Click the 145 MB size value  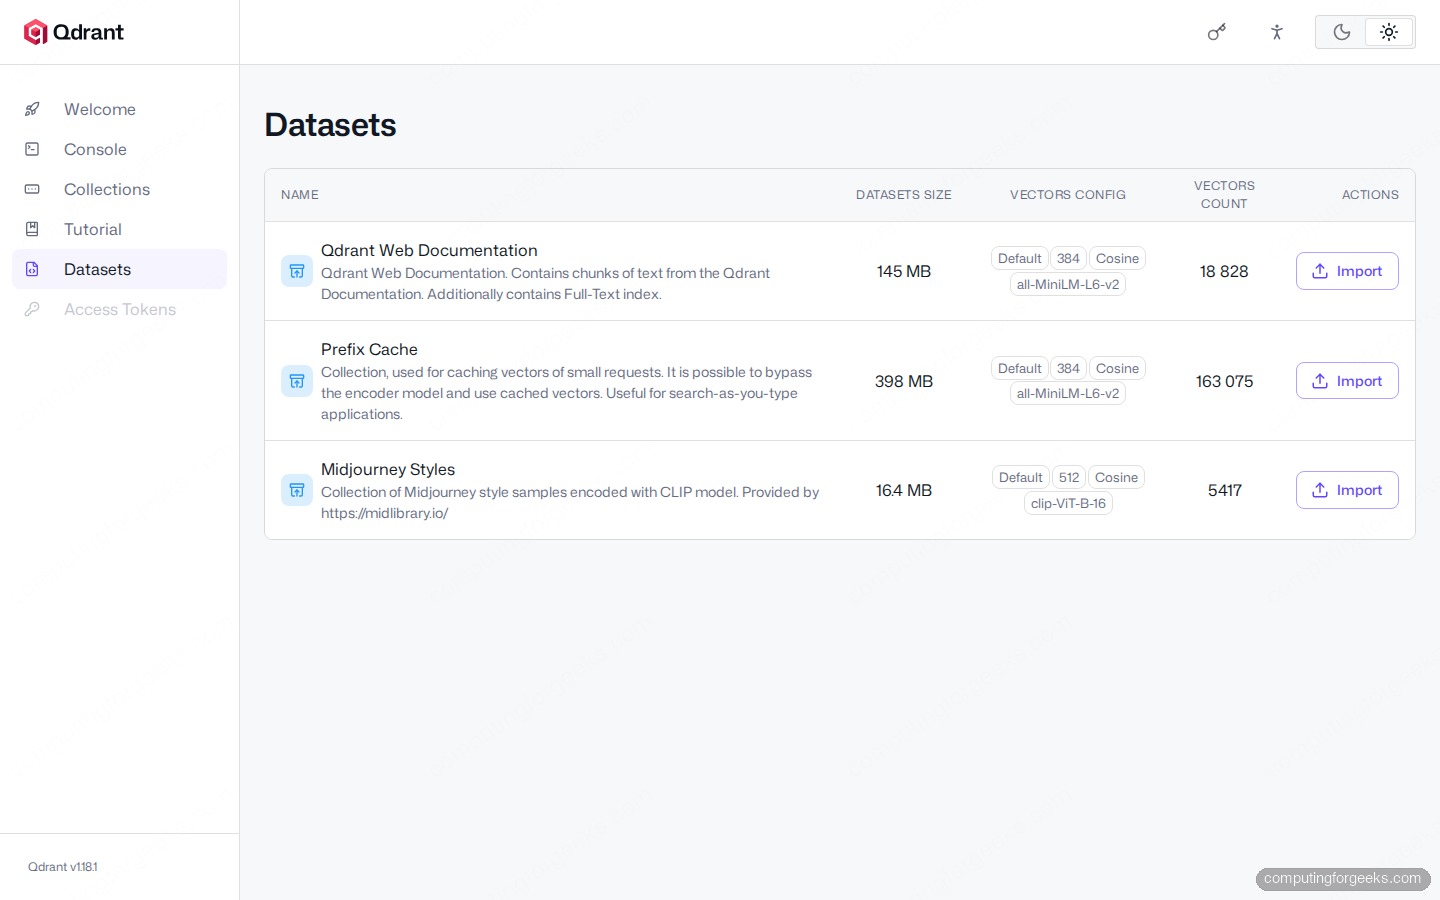[904, 271]
